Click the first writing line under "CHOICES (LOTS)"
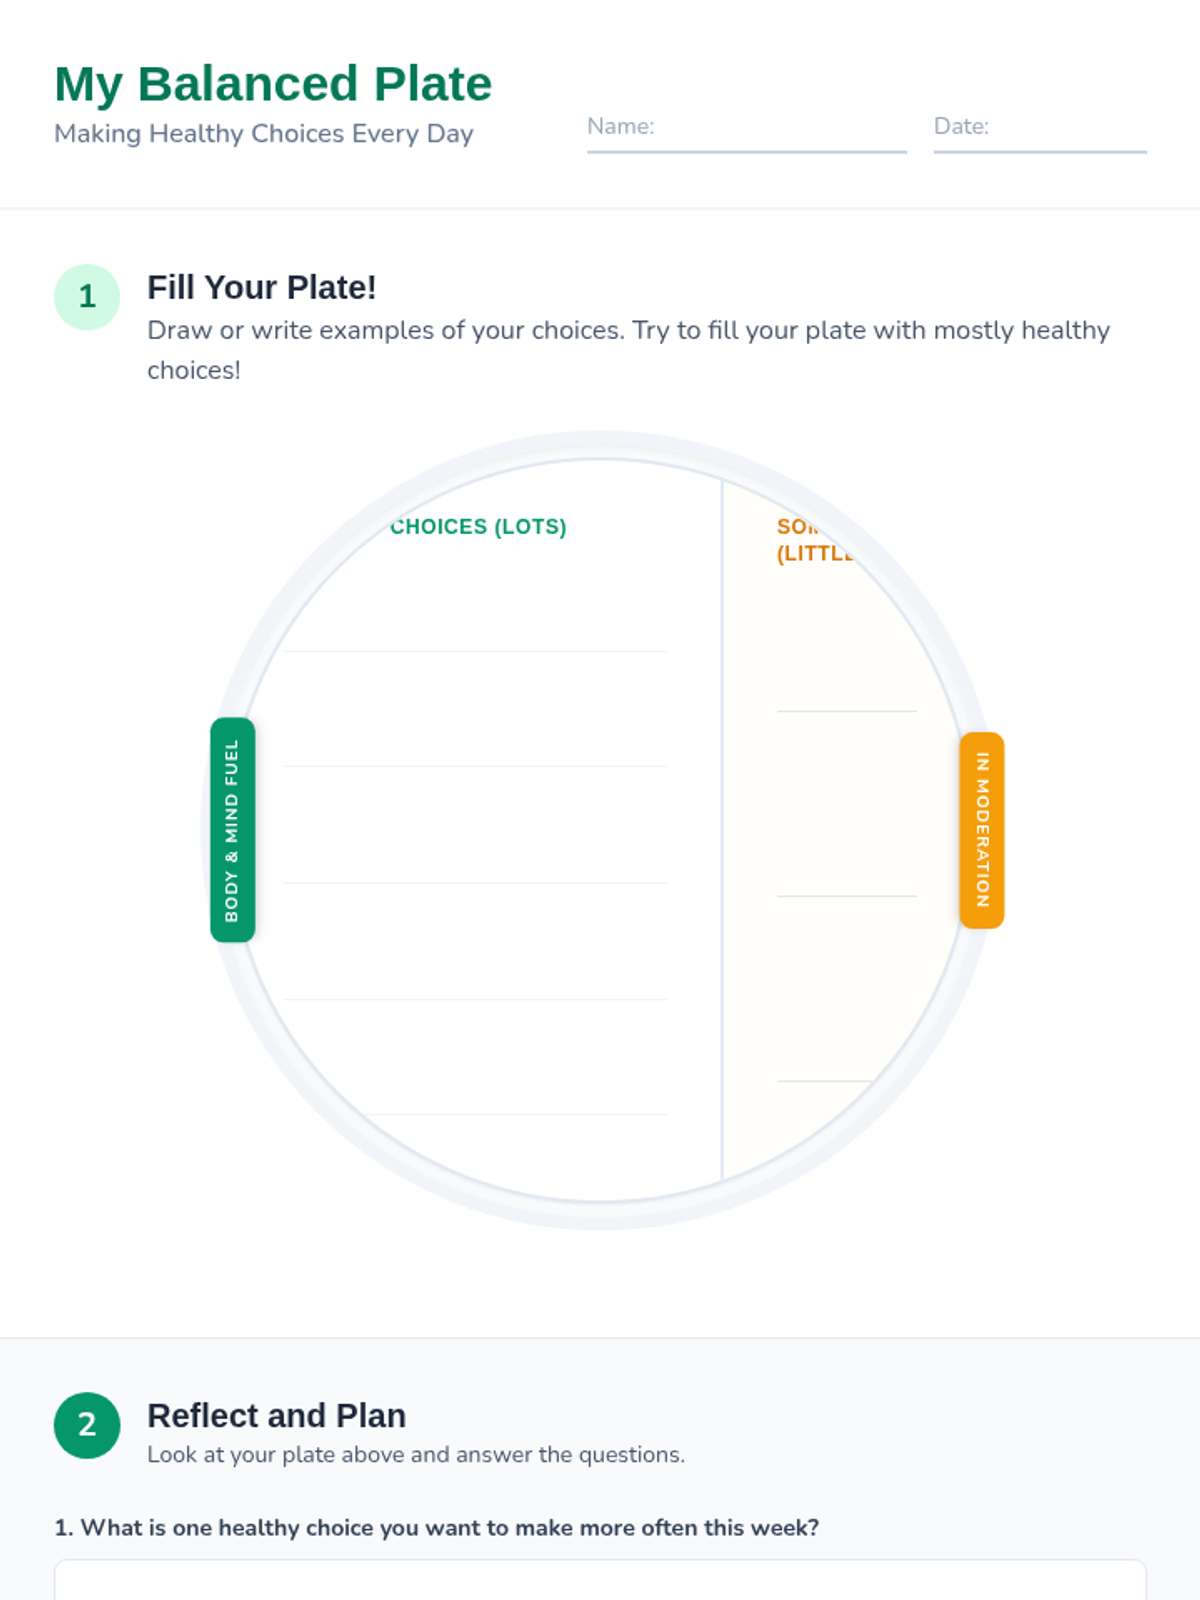This screenshot has height=1600, width=1200. (x=475, y=651)
